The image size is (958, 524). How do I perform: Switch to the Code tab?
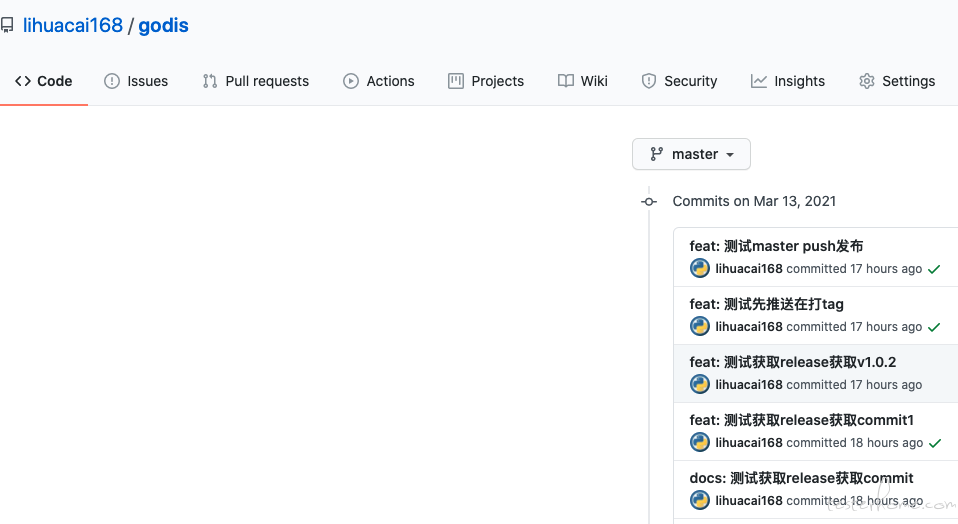pos(44,81)
